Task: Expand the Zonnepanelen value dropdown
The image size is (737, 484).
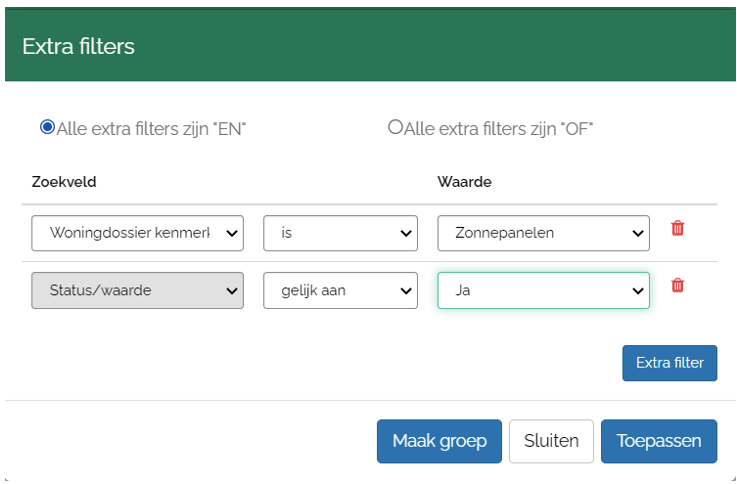Action: [543, 233]
